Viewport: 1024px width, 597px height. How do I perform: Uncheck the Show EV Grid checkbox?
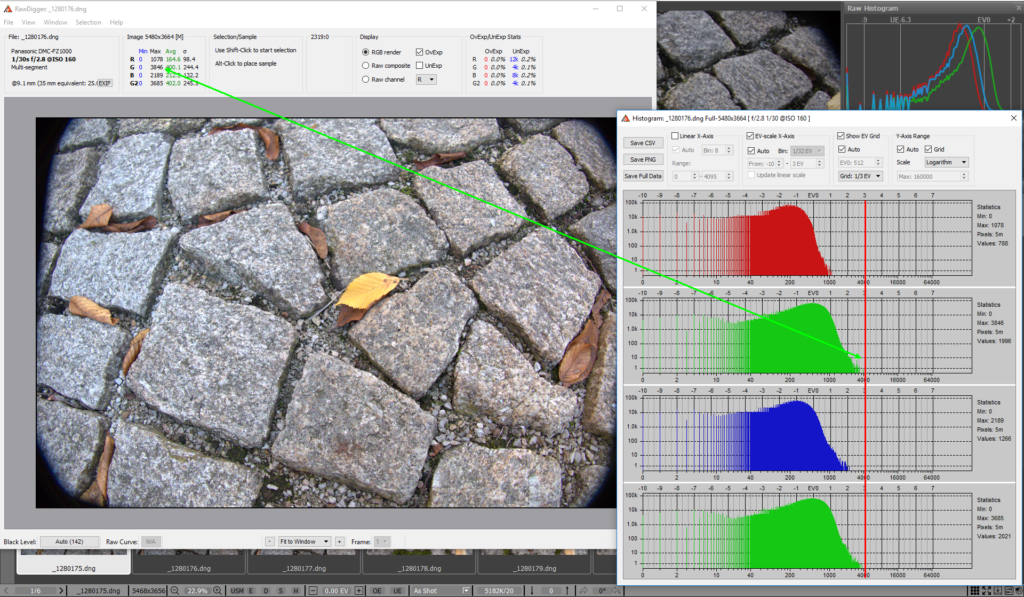click(x=841, y=136)
